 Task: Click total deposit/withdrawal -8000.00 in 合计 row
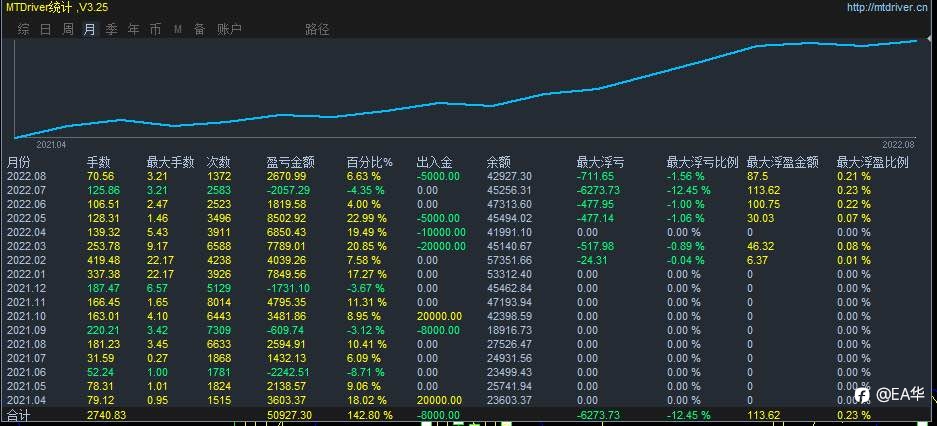click(x=438, y=415)
